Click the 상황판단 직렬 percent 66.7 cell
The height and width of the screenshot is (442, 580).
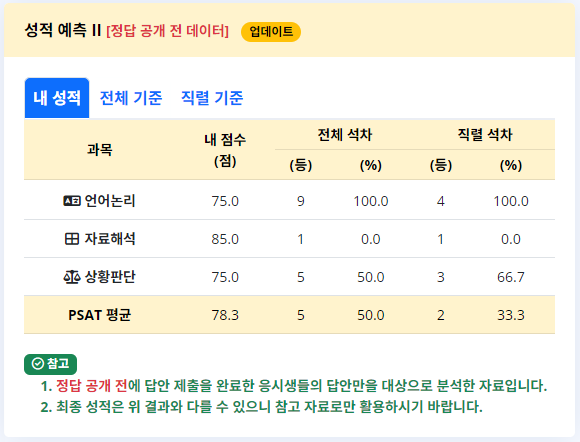(x=511, y=277)
